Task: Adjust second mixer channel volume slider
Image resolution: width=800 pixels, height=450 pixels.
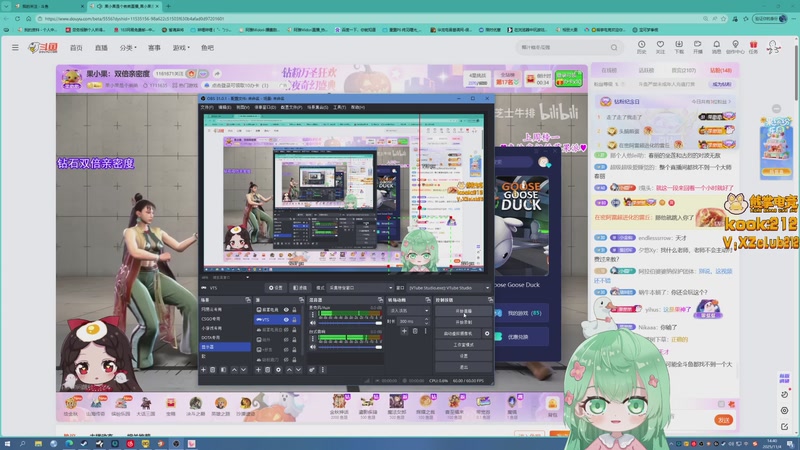Action: 351,347
